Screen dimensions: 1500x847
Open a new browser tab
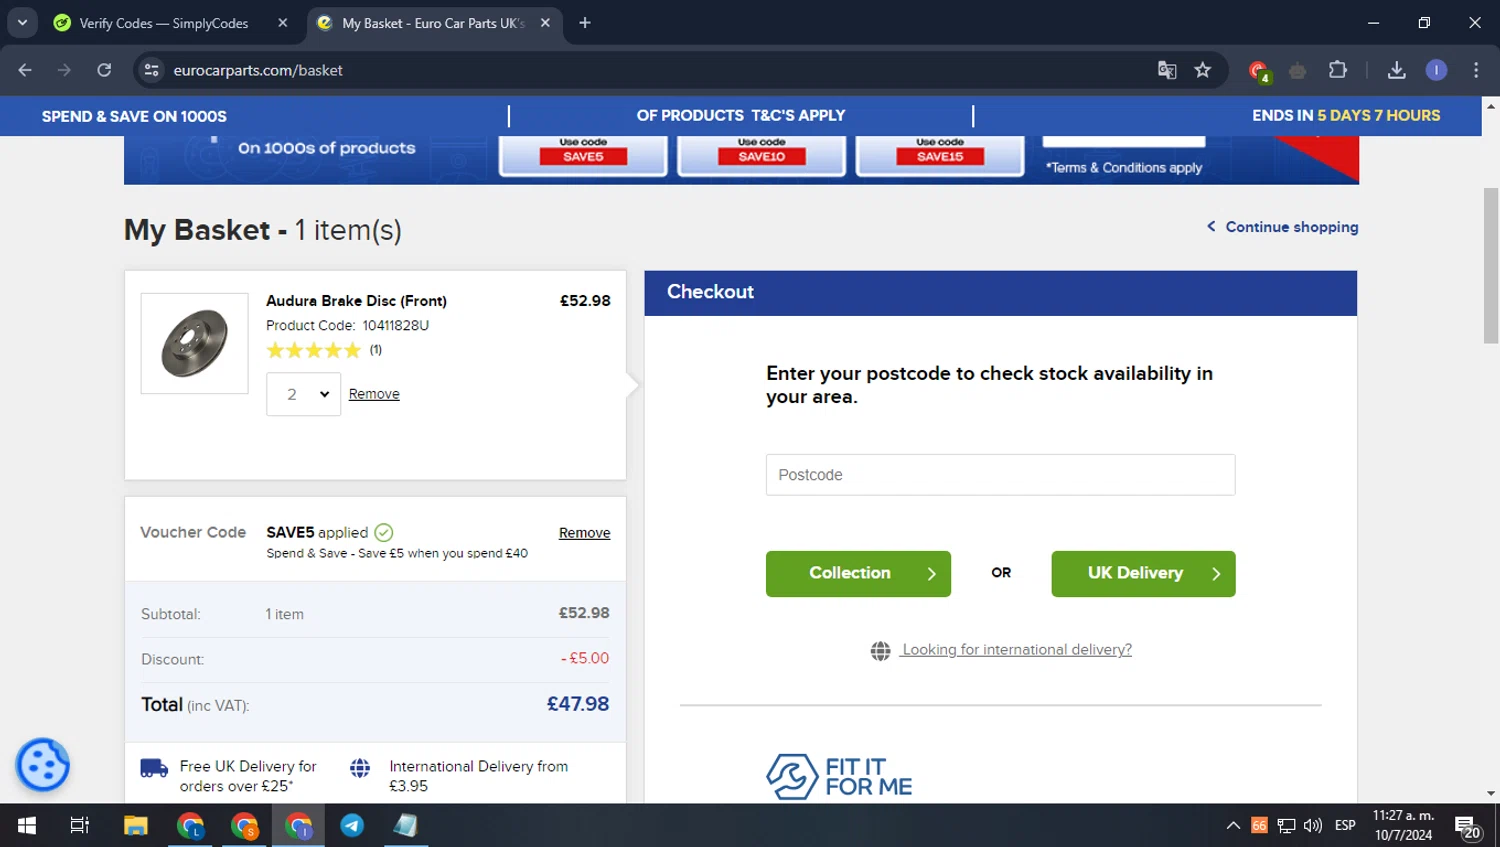point(585,23)
